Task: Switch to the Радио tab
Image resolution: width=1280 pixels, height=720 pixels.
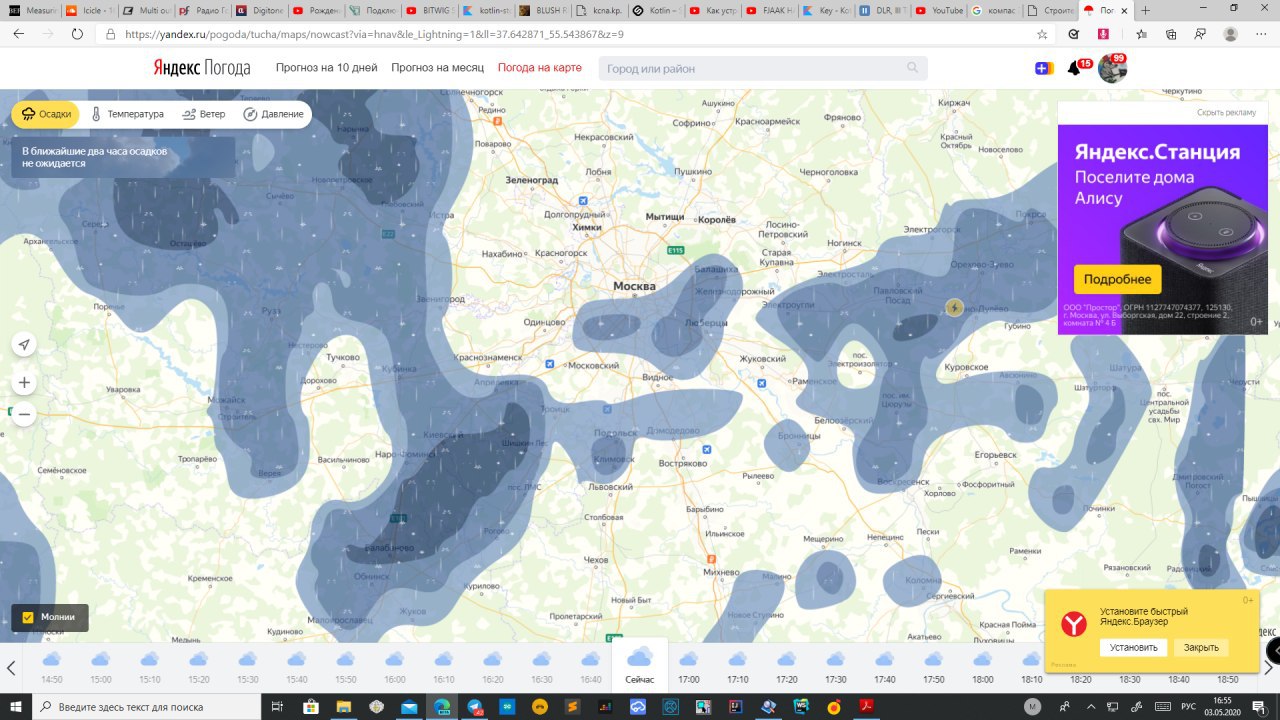Action: point(203,10)
